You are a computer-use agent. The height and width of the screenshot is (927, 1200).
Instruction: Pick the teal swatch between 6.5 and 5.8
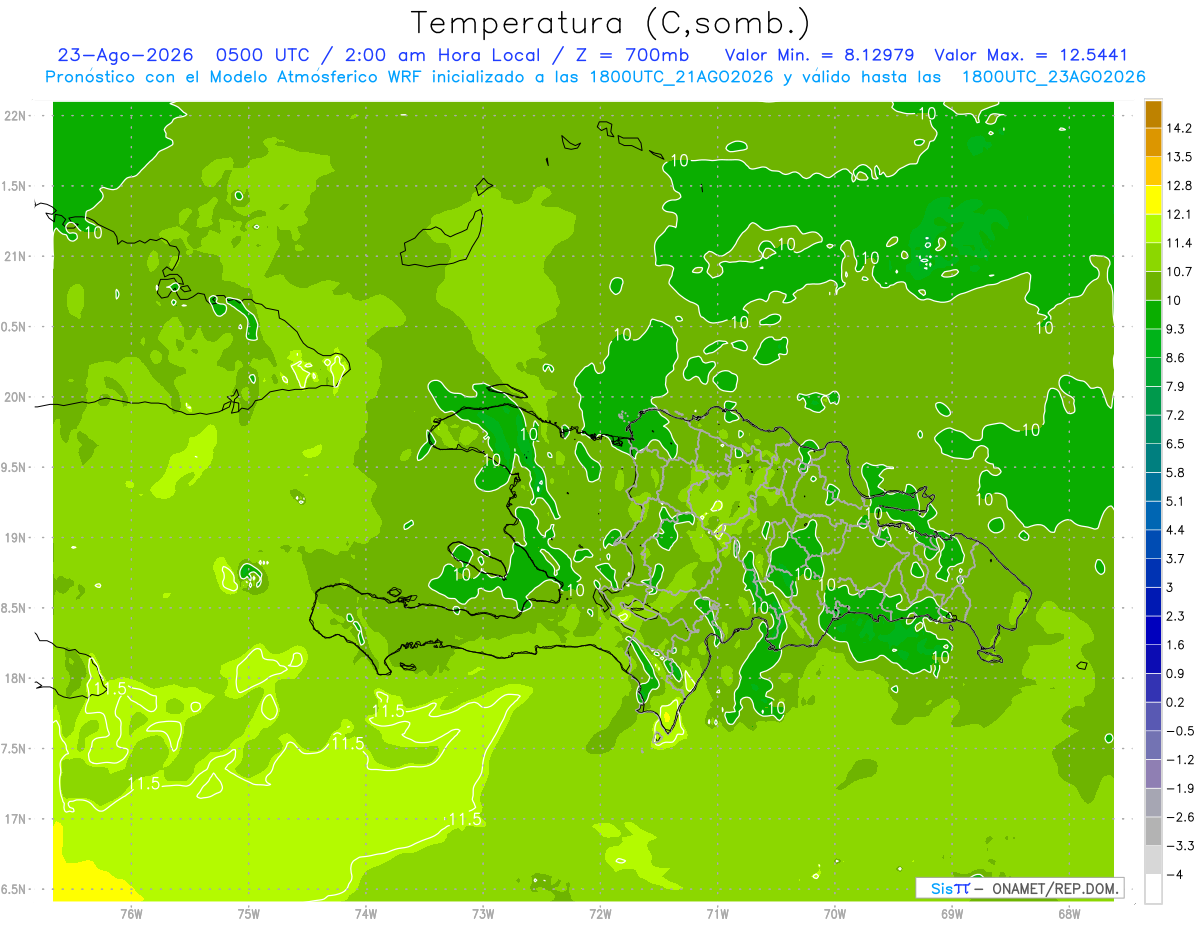pos(1153,458)
